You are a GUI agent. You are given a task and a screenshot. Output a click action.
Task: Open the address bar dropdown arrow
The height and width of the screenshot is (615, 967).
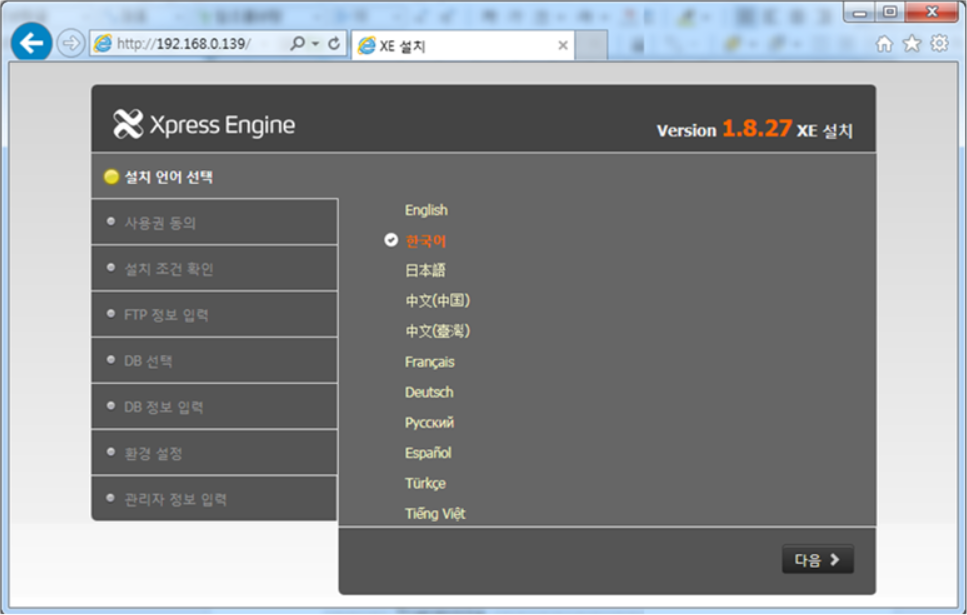[315, 43]
